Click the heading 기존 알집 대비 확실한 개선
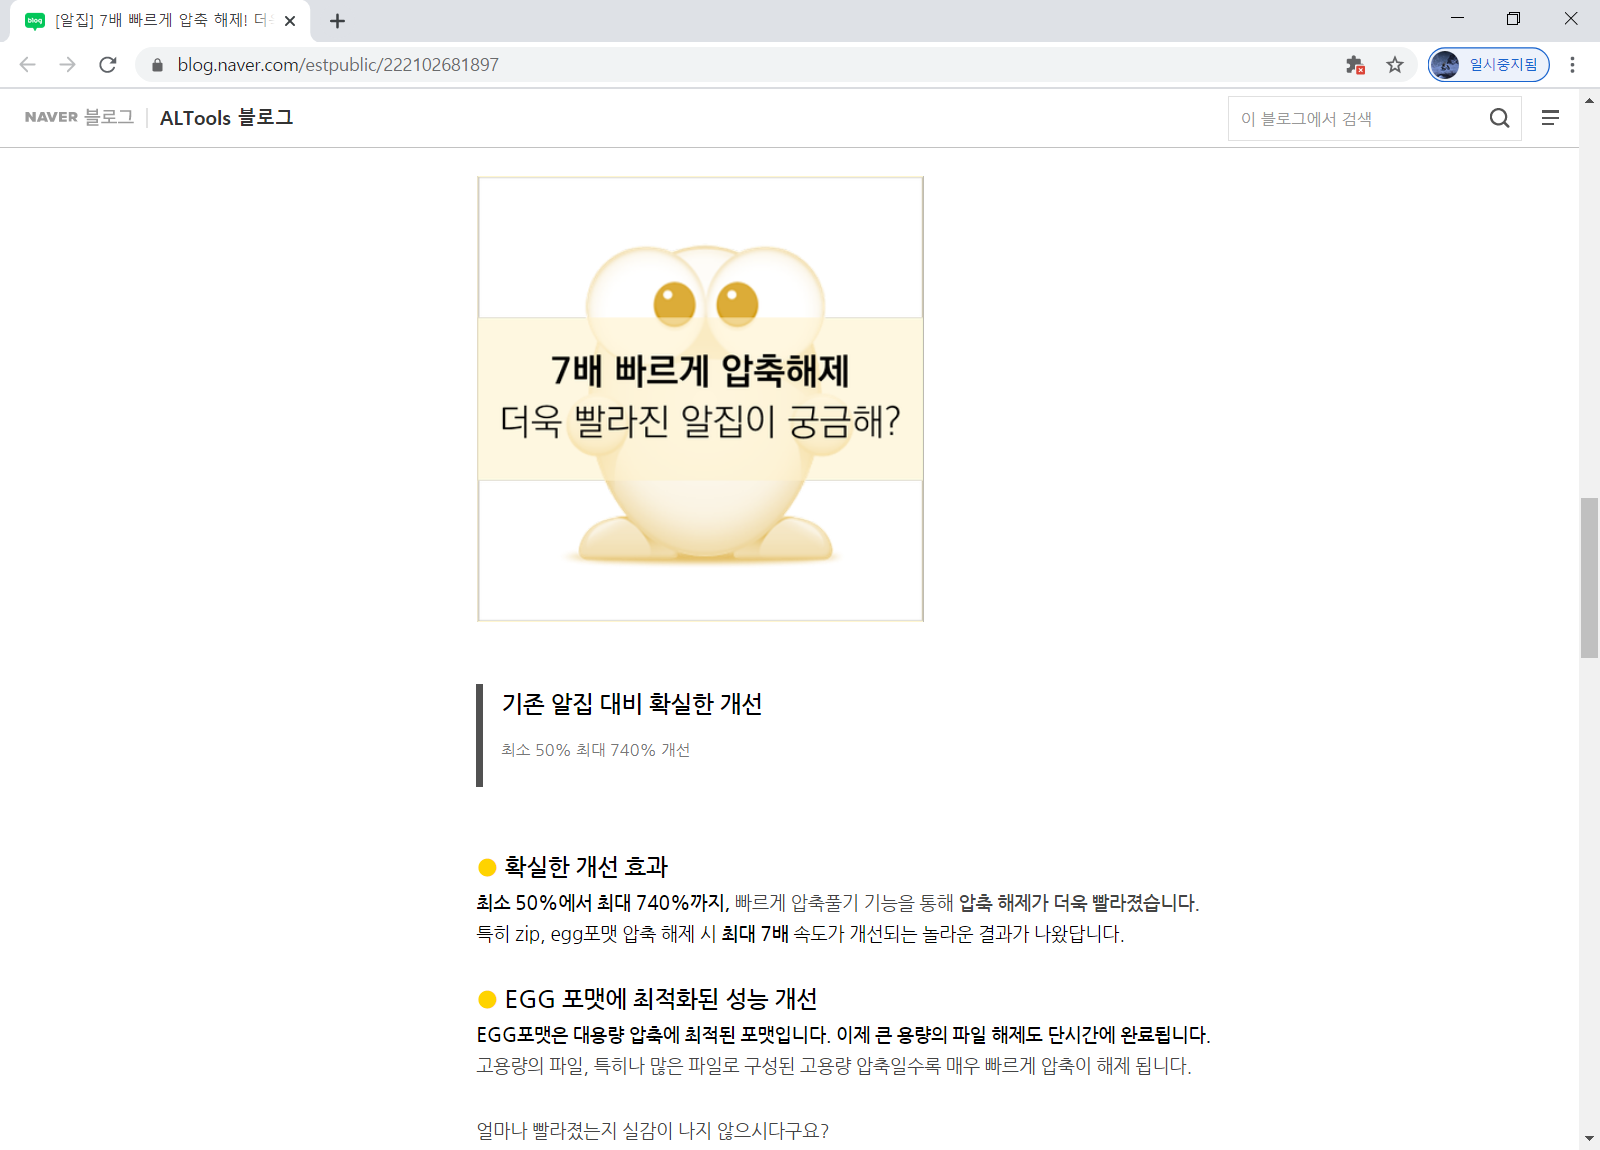This screenshot has width=1600, height=1150. pyautogui.click(x=632, y=704)
